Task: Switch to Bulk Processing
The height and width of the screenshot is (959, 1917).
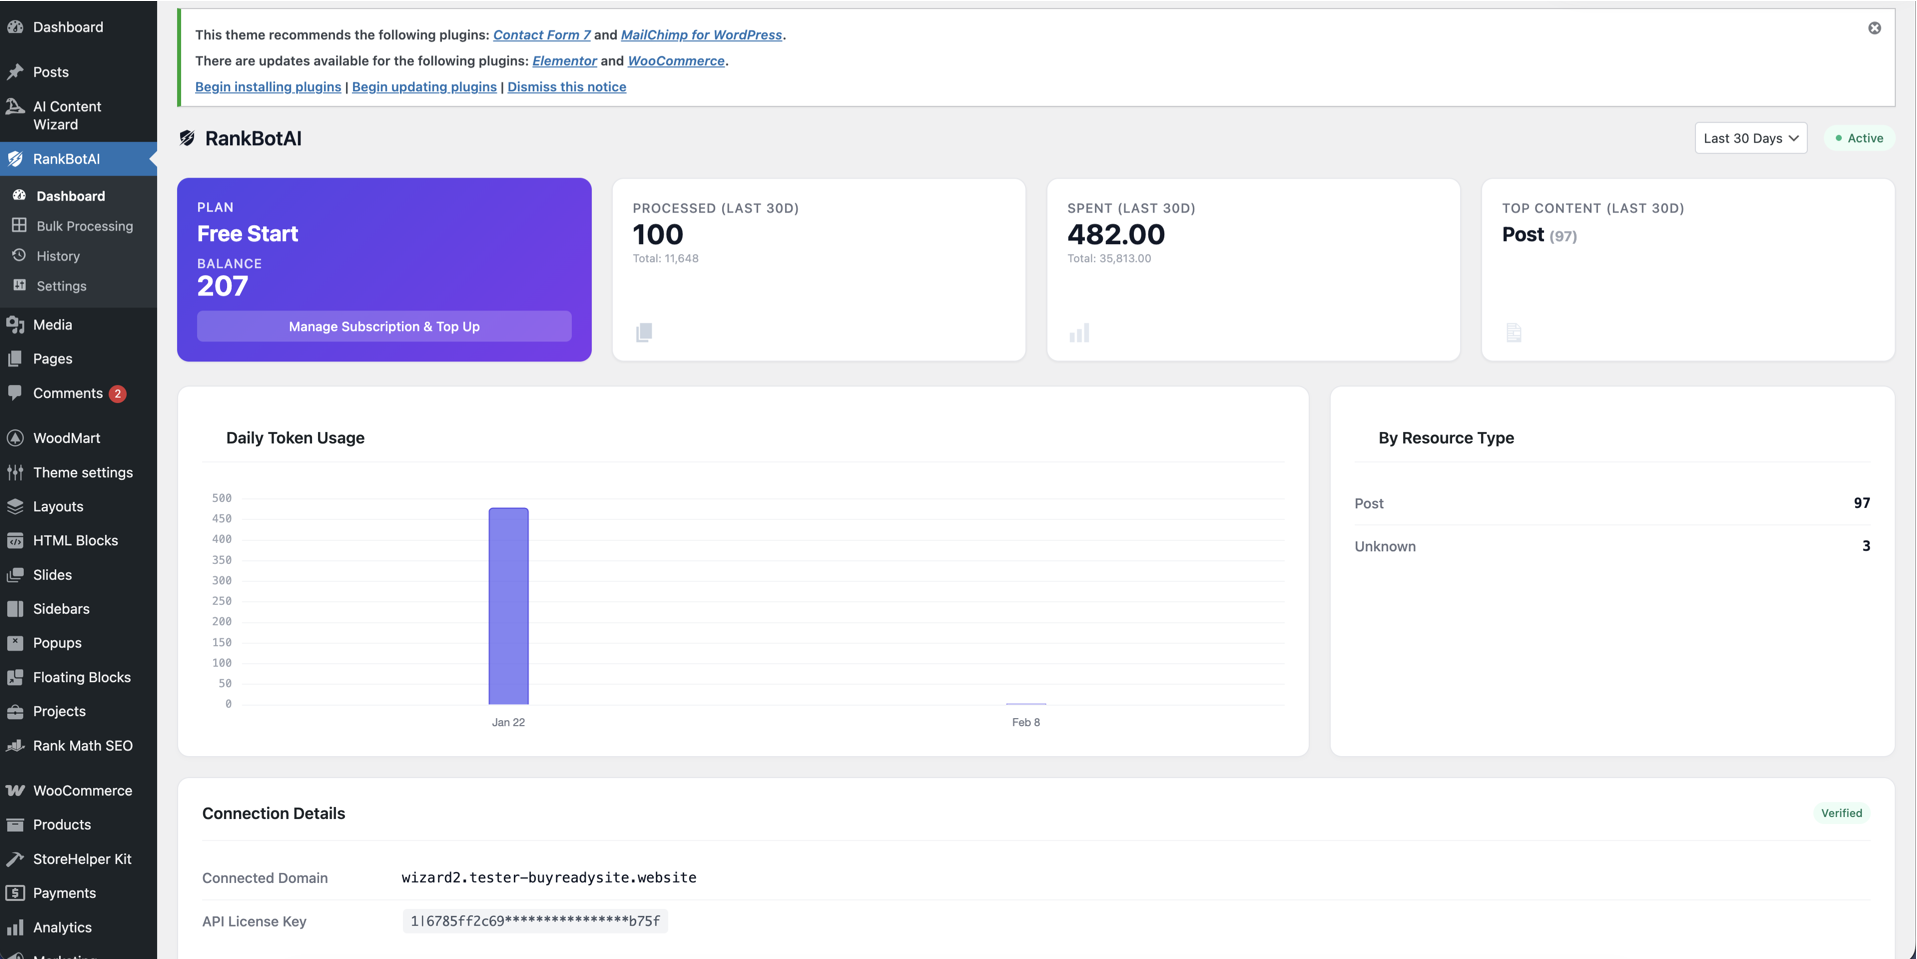Action: tap(84, 225)
